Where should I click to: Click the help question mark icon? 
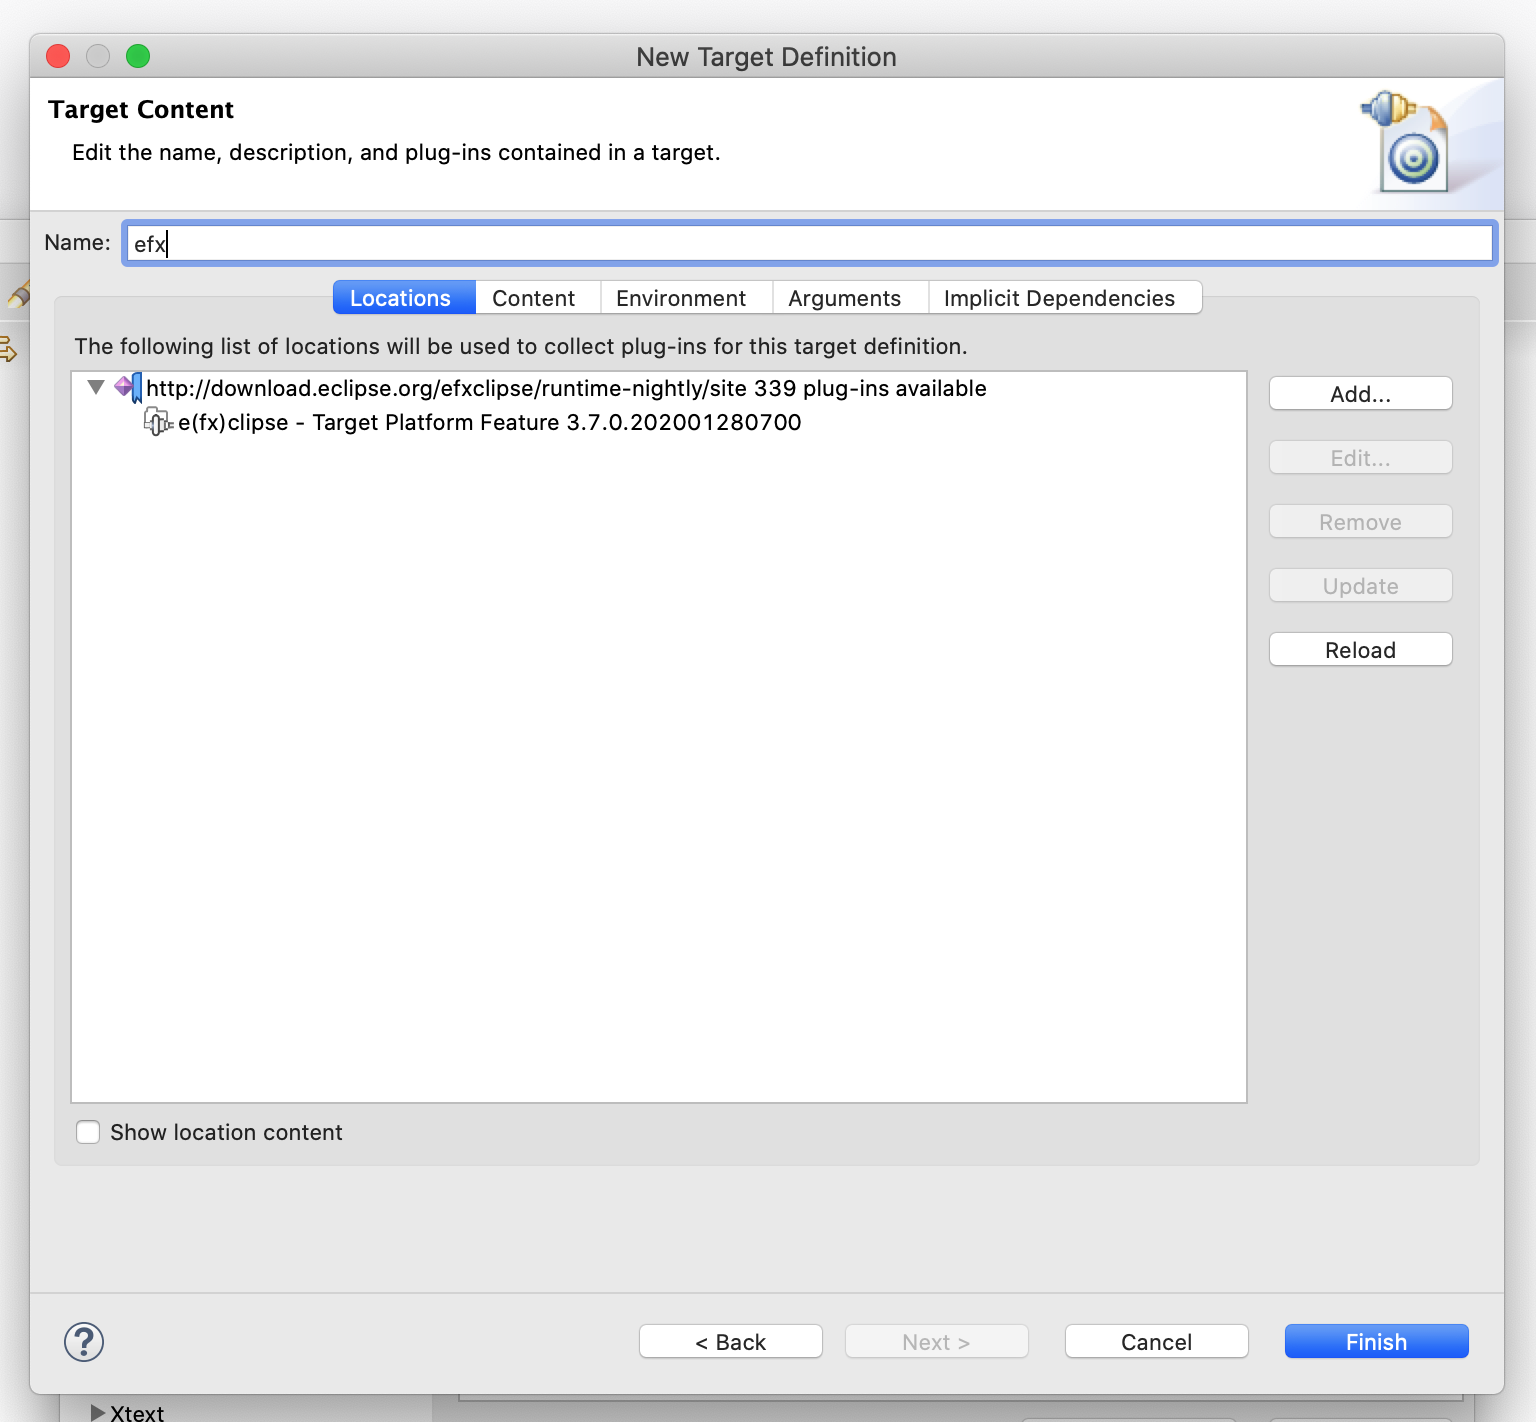click(84, 1342)
